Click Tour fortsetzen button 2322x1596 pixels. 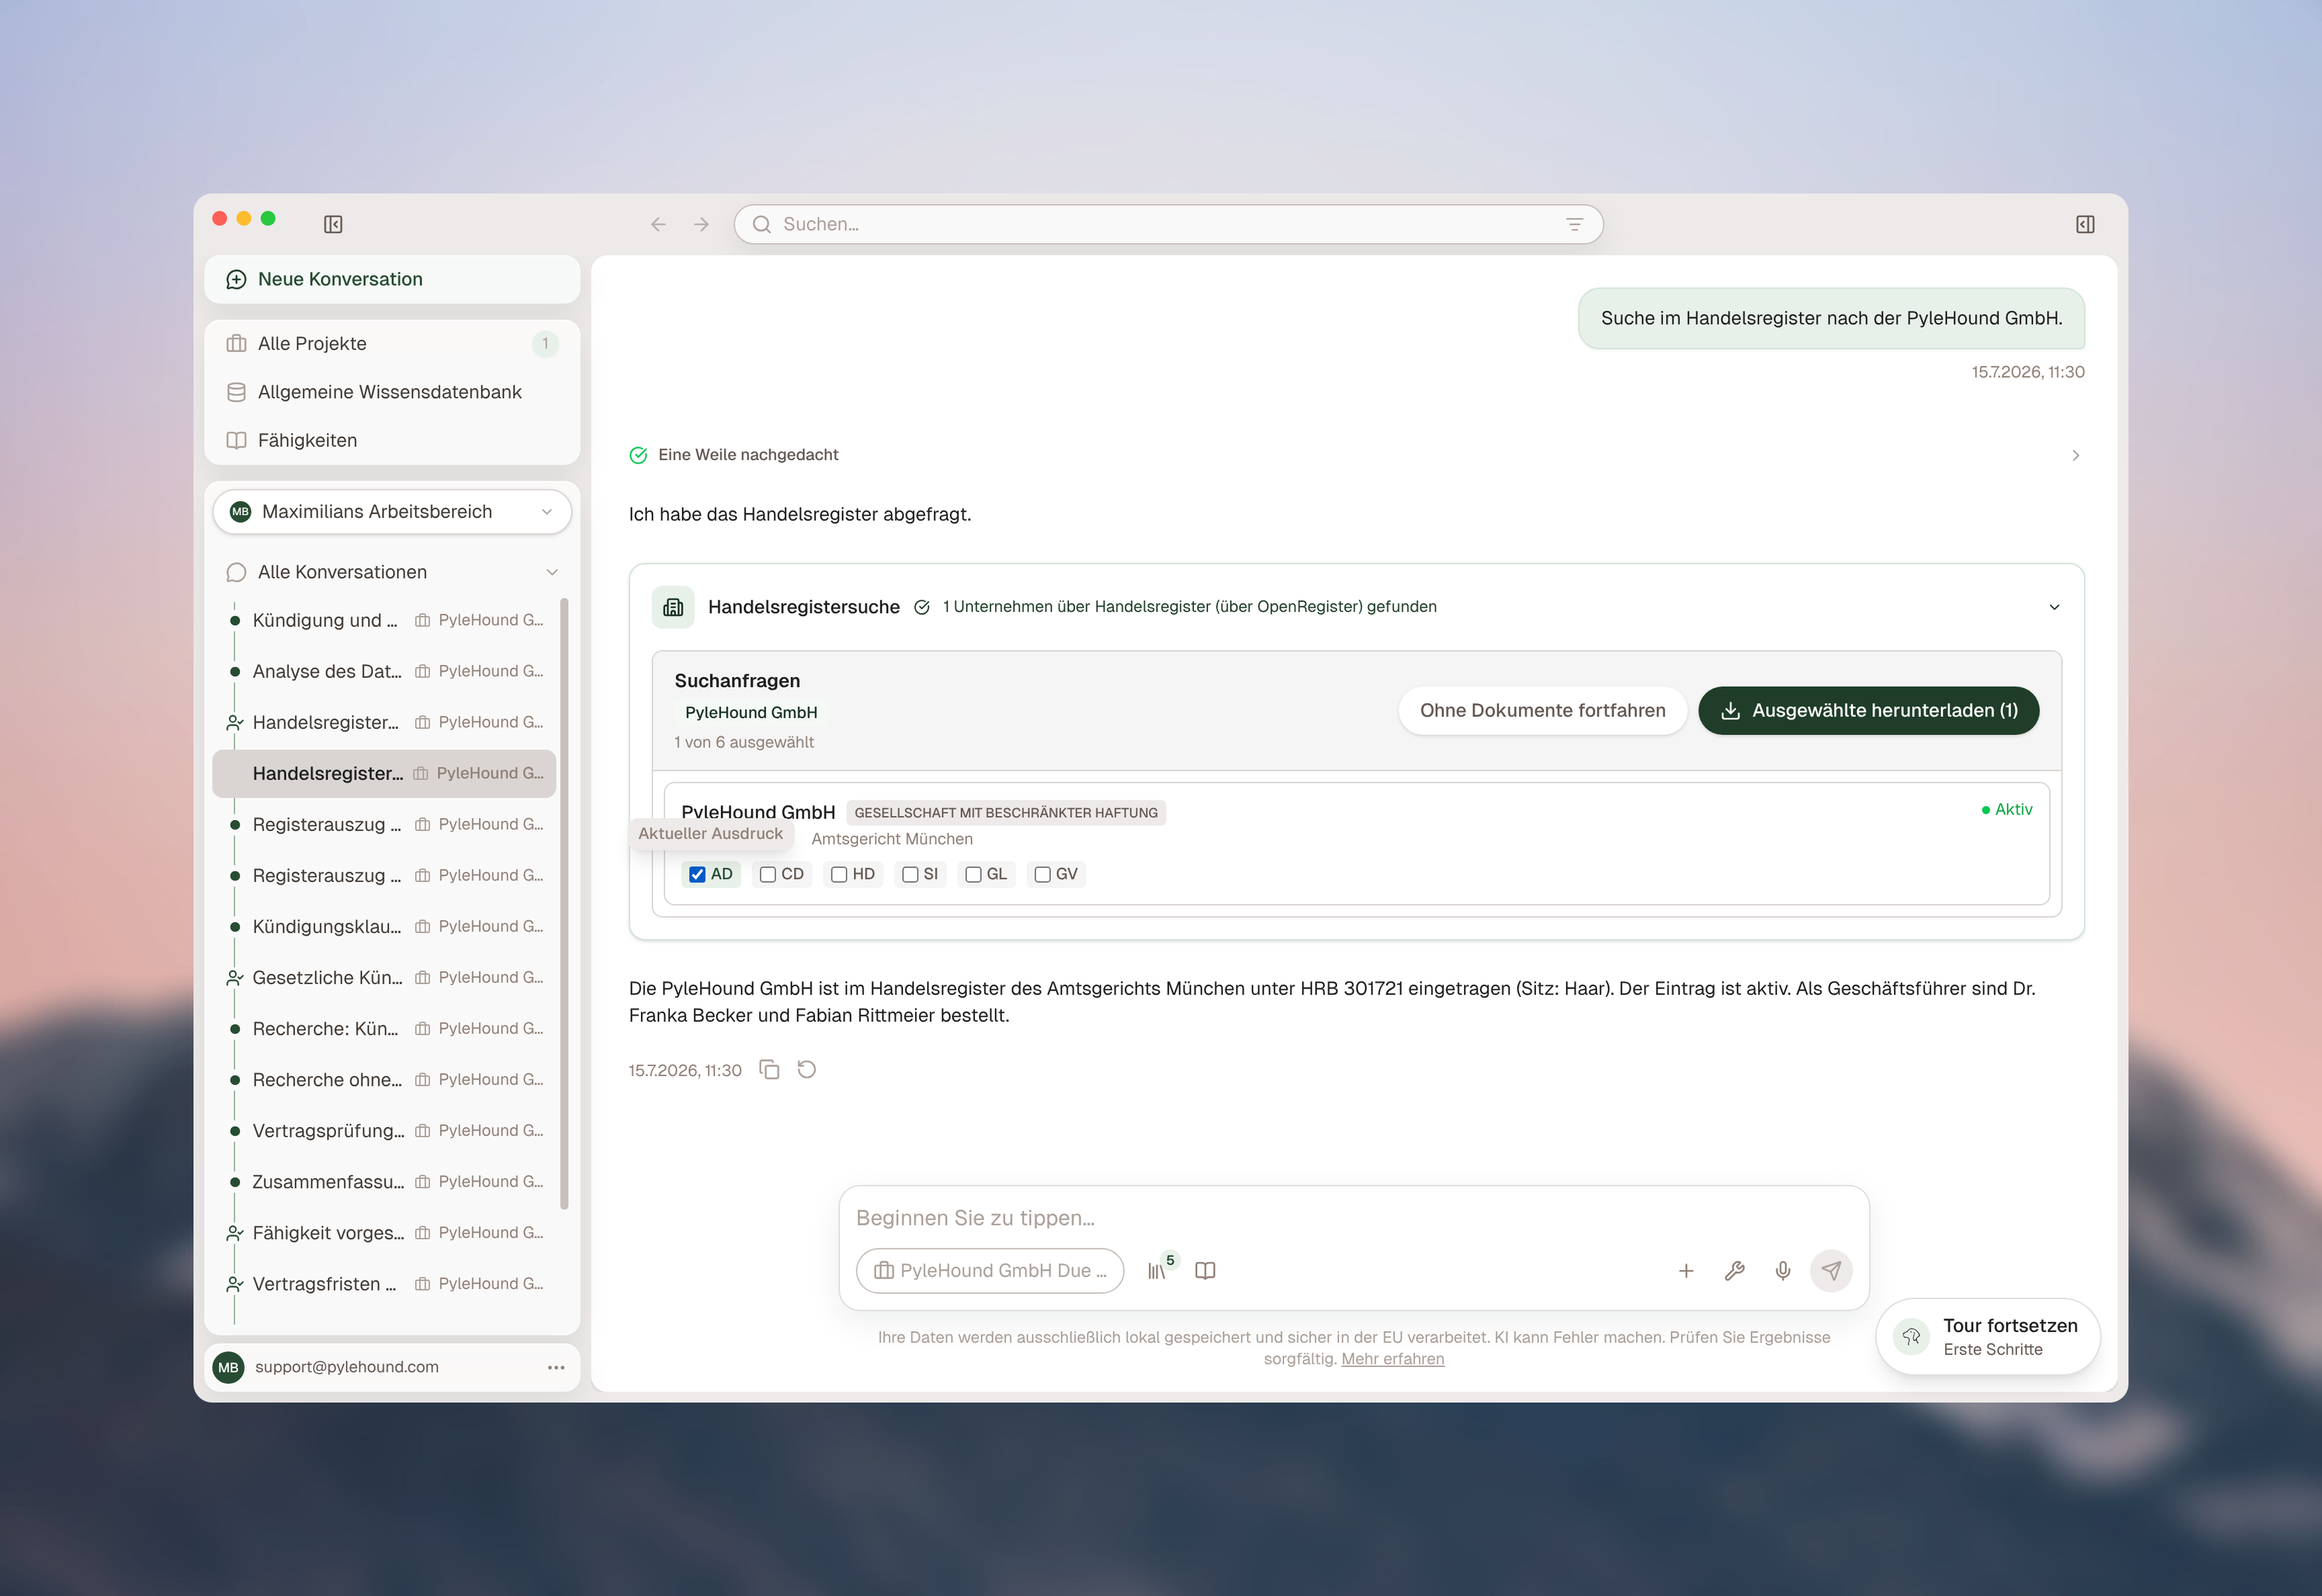click(1987, 1336)
